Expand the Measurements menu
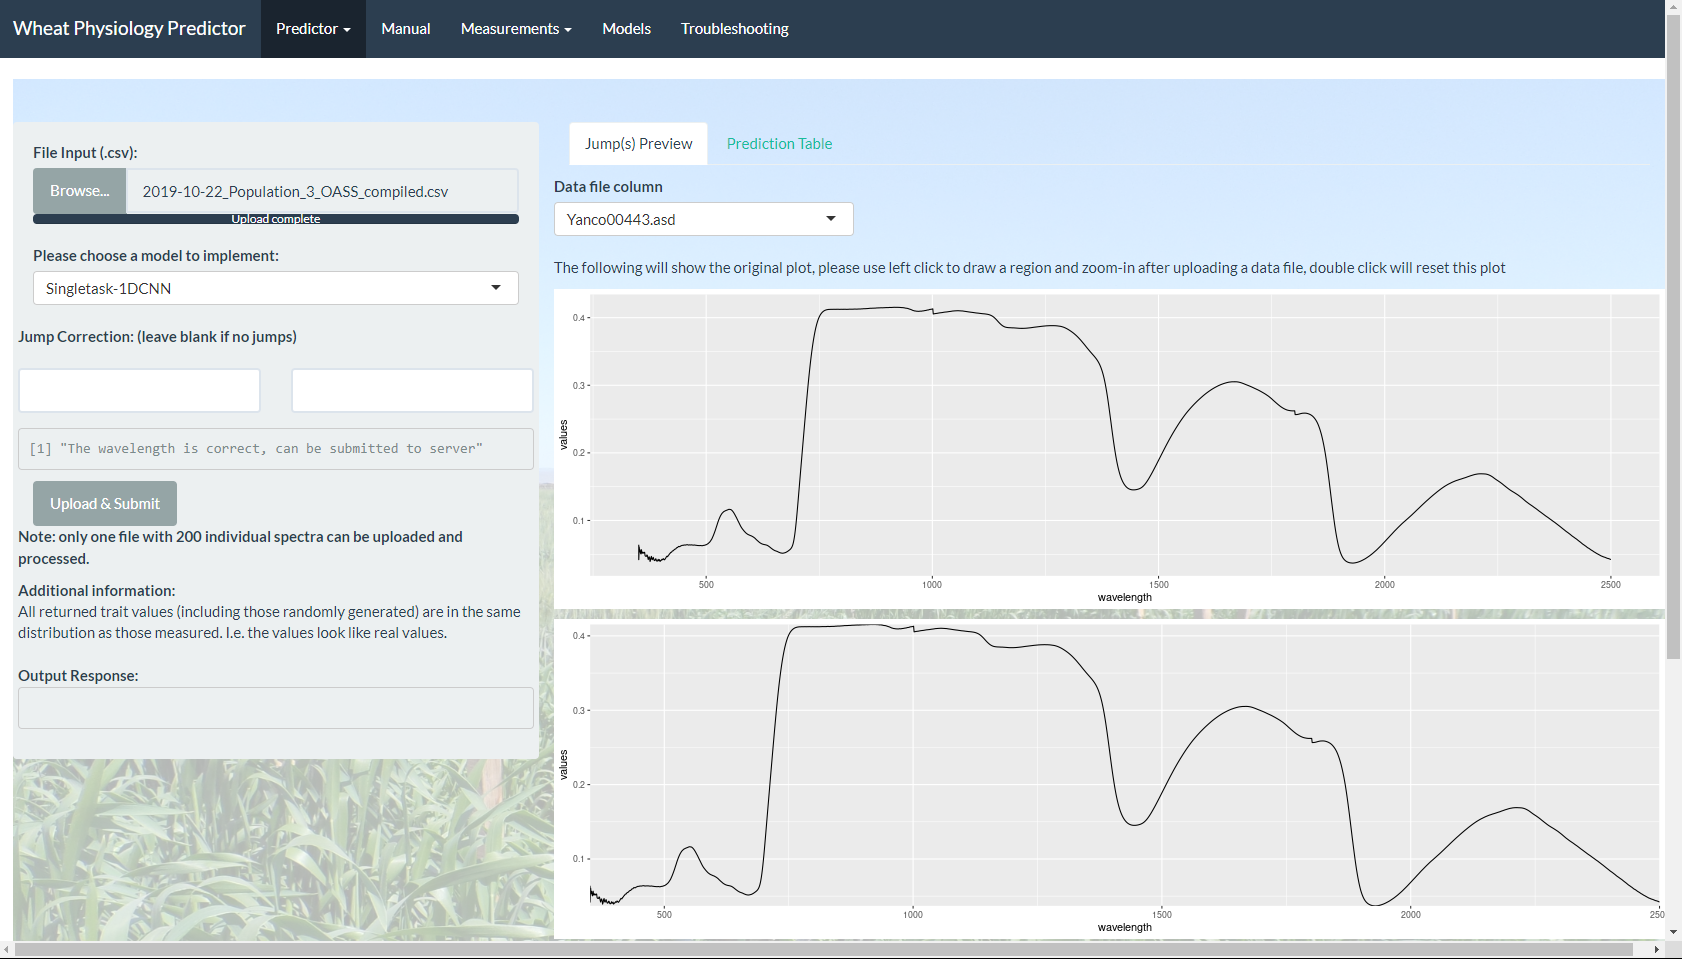 point(515,29)
